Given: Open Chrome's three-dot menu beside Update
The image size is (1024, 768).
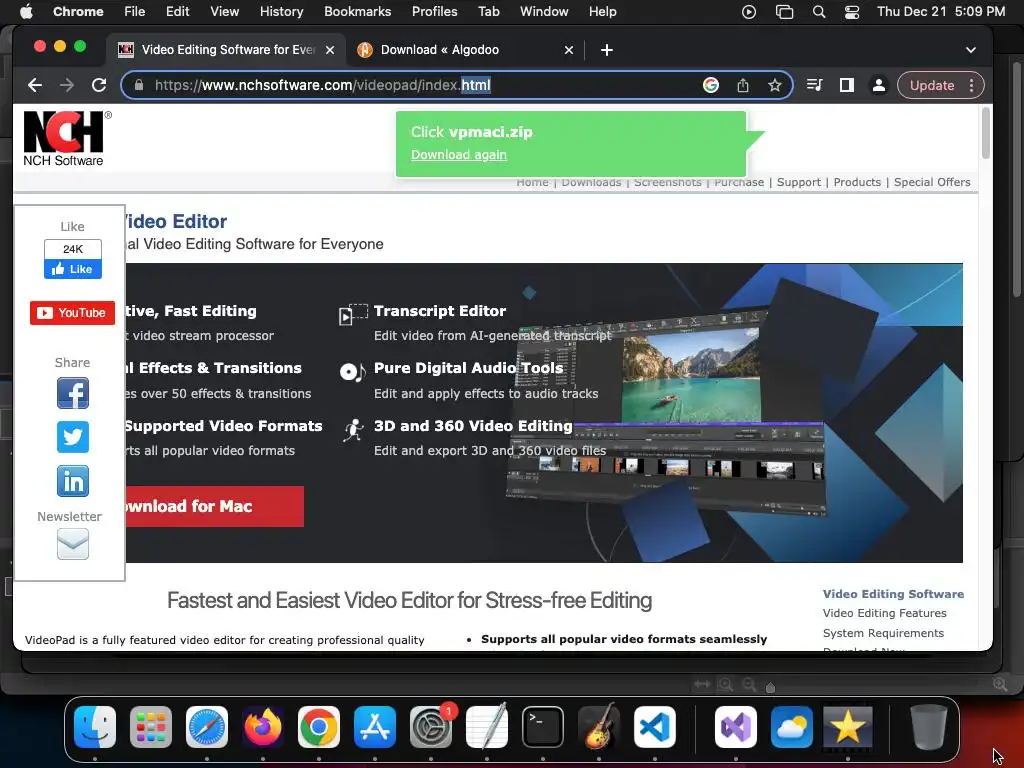Looking at the screenshot, I should click(972, 85).
